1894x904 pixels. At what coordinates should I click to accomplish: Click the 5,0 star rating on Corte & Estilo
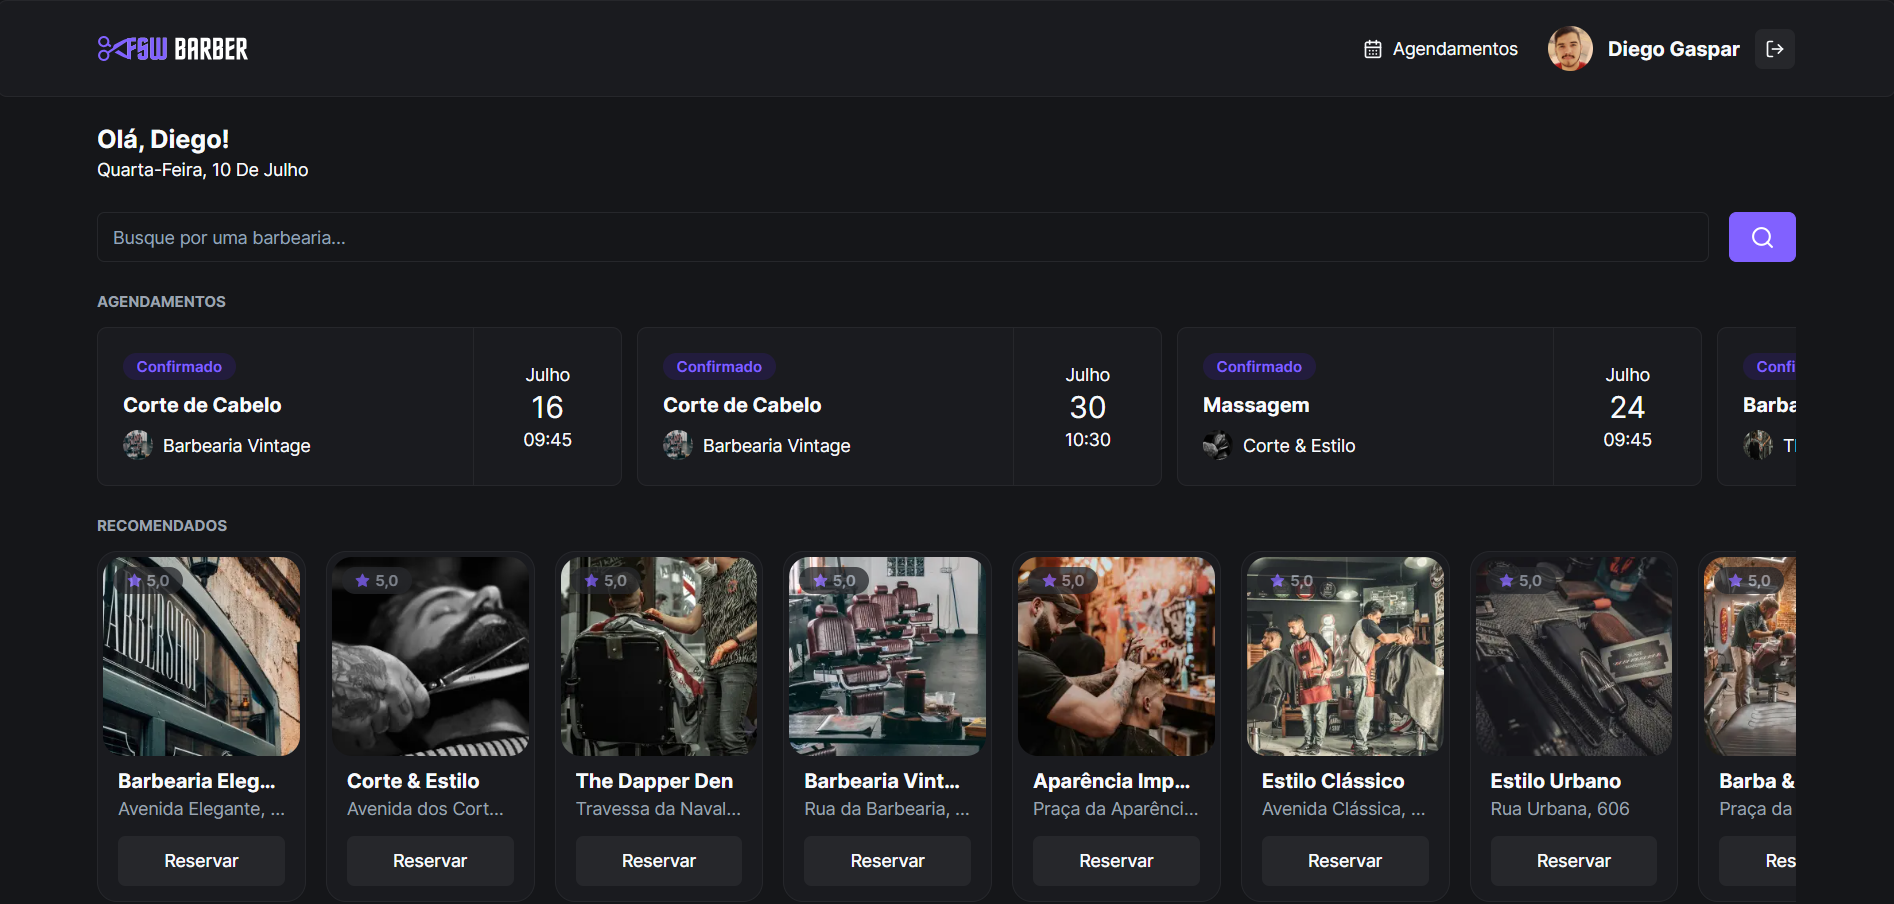point(376,581)
